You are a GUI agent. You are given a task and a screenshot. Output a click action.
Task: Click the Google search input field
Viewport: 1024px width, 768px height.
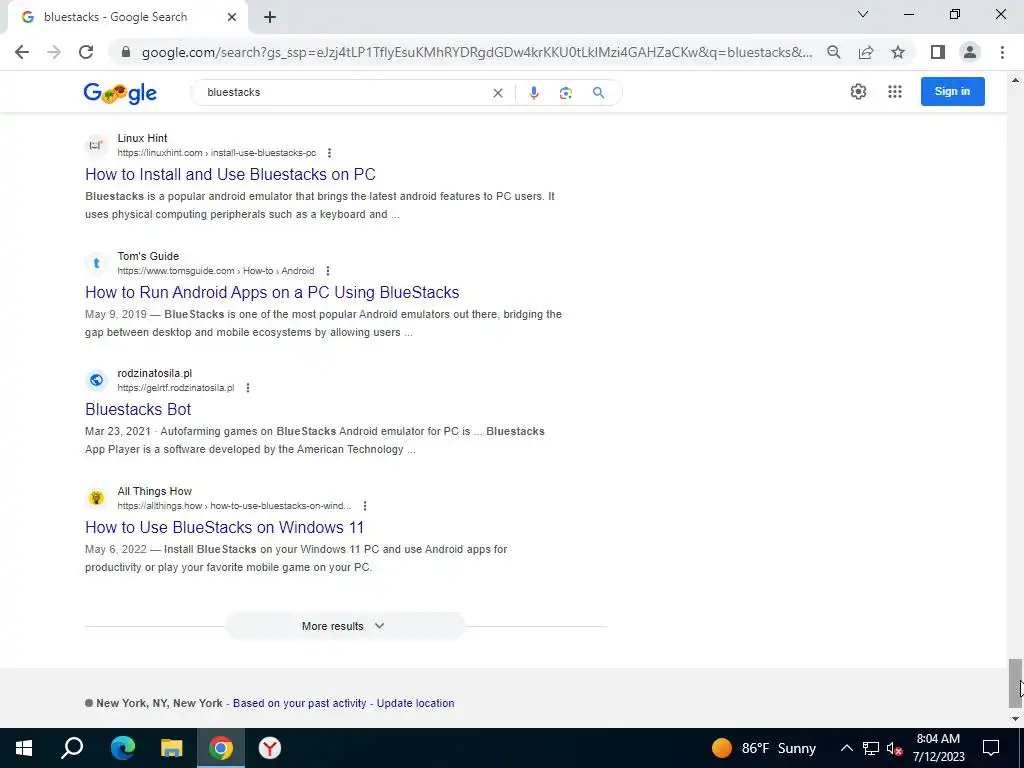coord(346,93)
